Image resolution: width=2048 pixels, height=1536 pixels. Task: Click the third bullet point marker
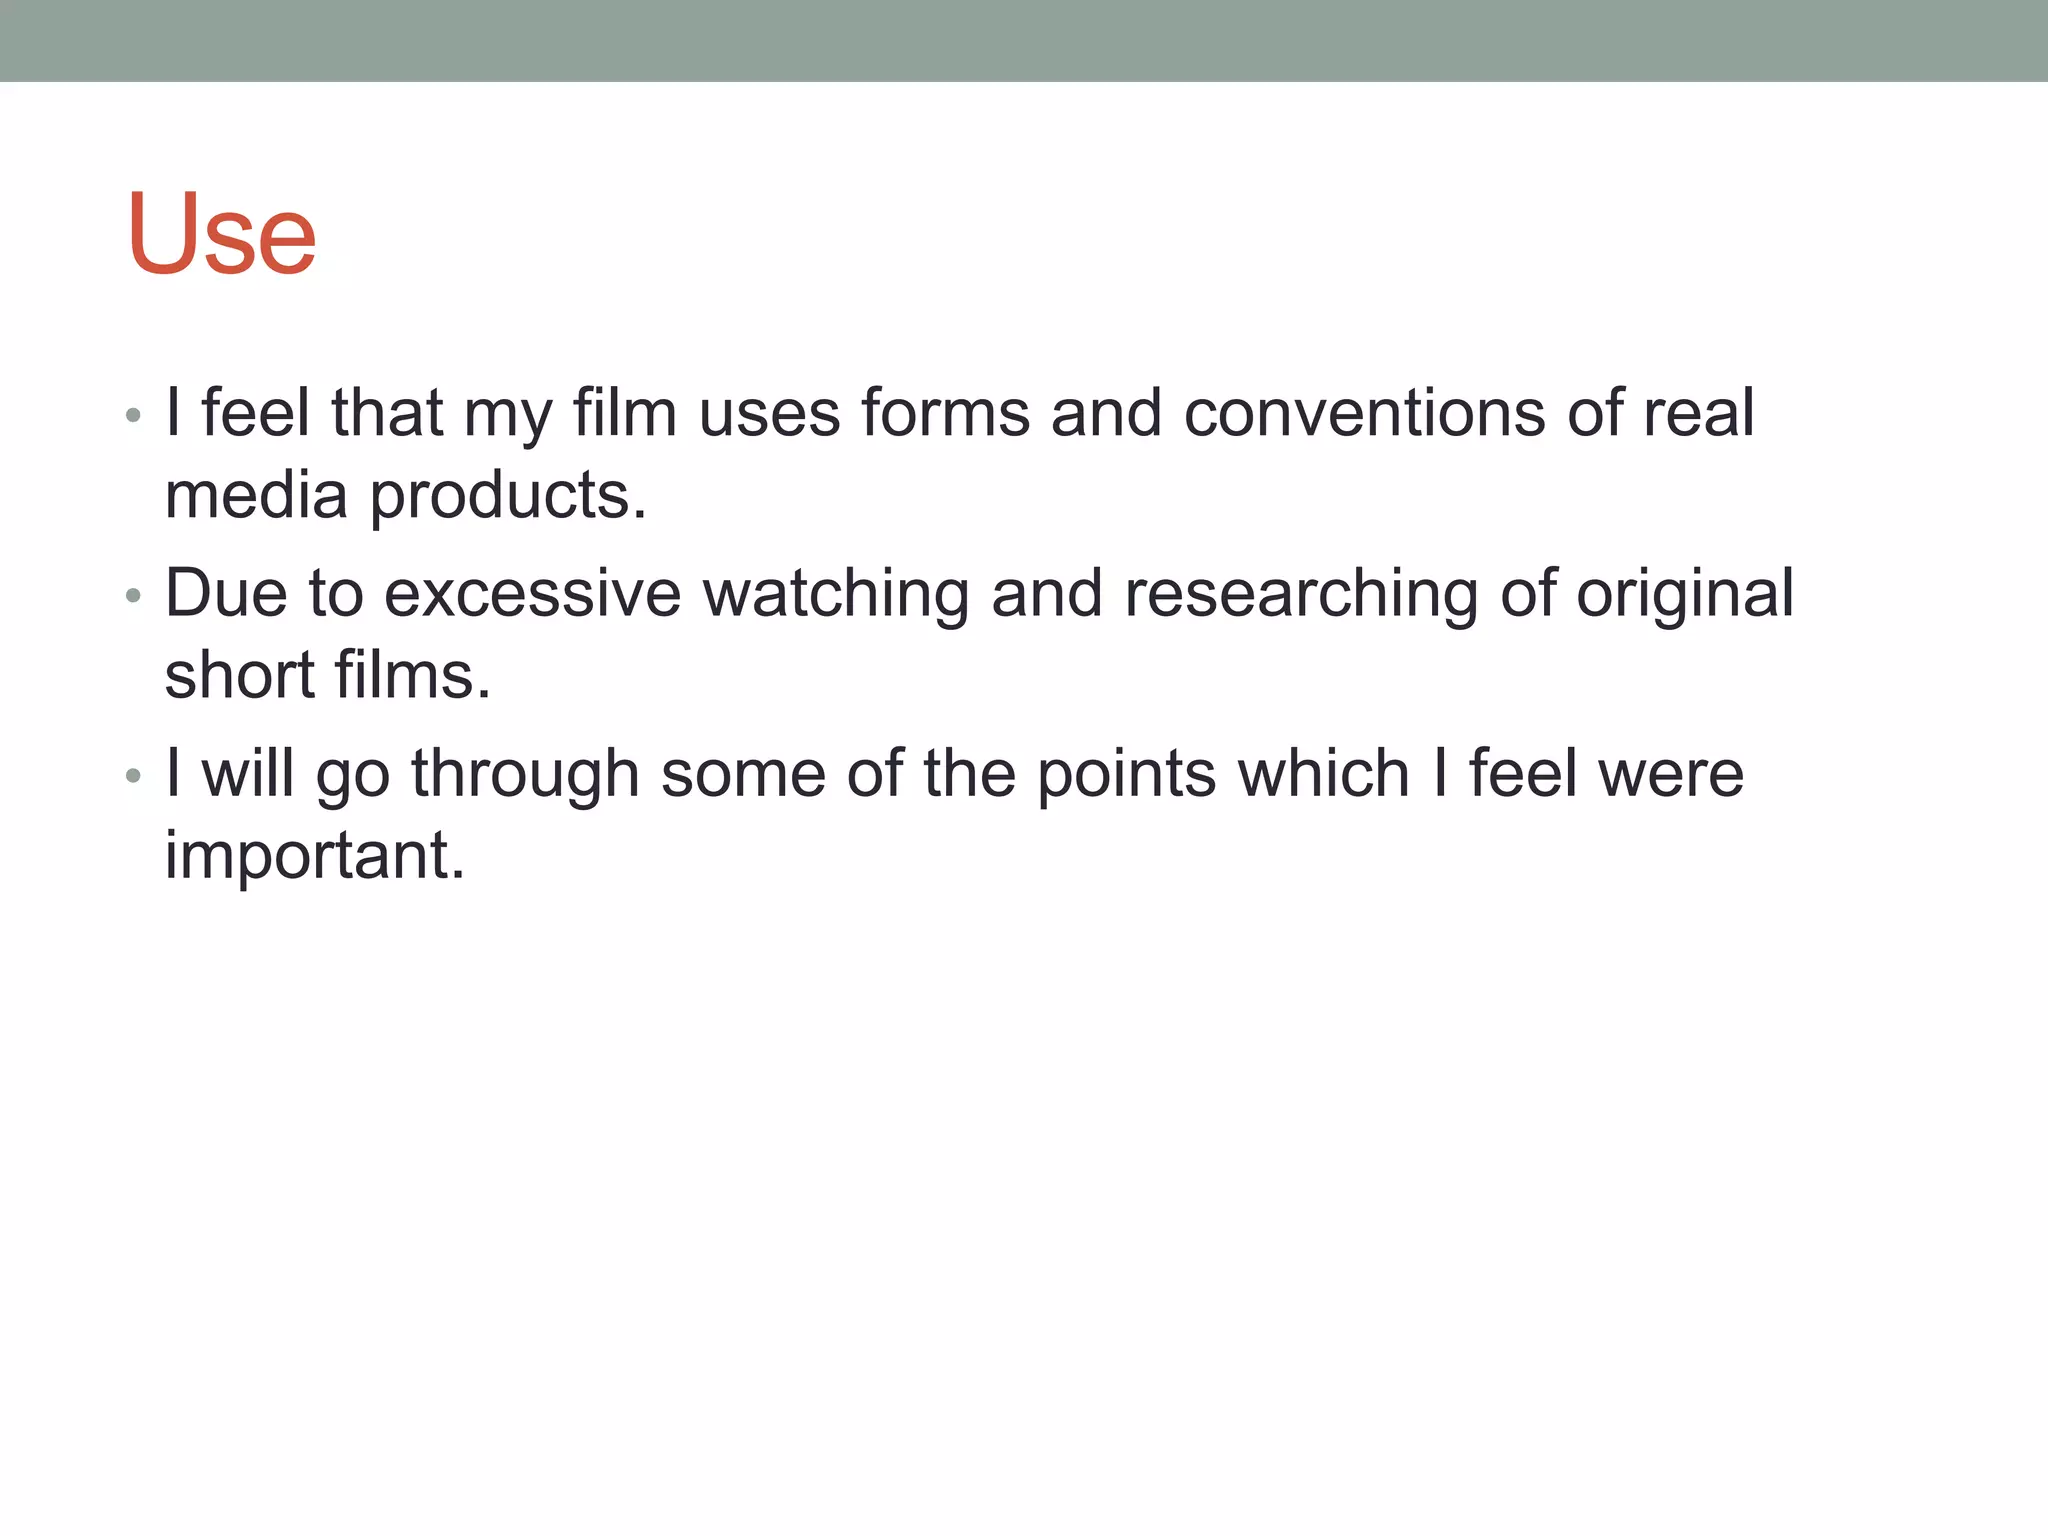point(134,776)
